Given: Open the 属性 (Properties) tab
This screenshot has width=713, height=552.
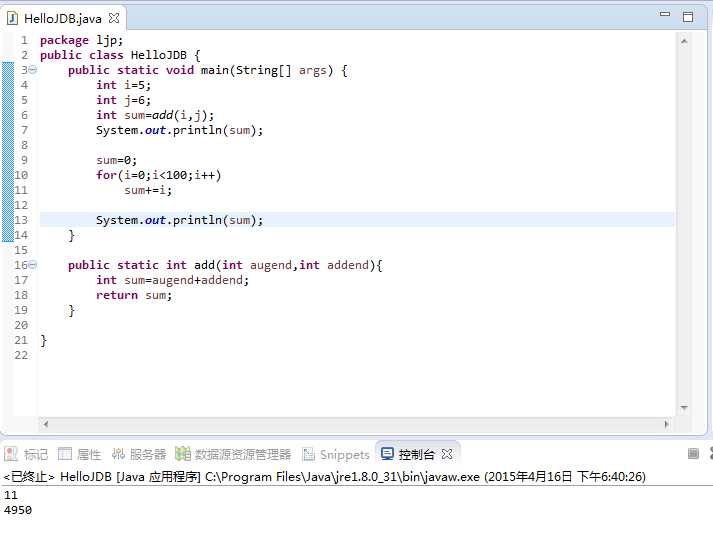Looking at the screenshot, I should (80, 454).
